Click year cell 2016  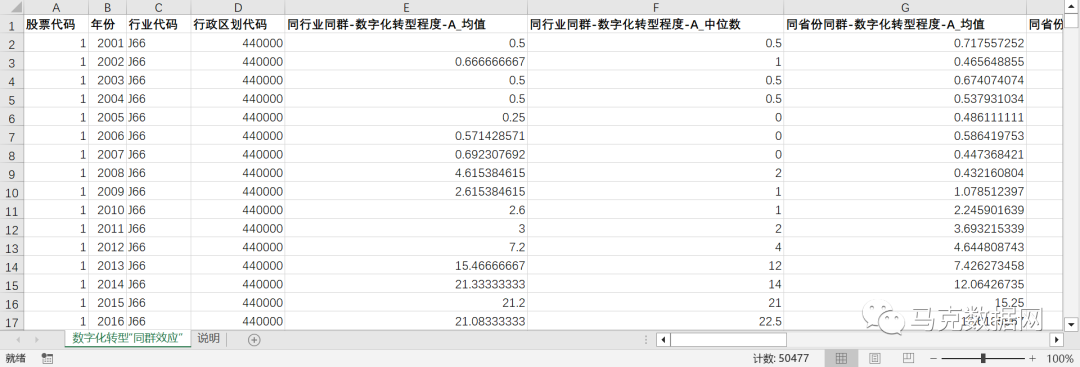coord(107,321)
